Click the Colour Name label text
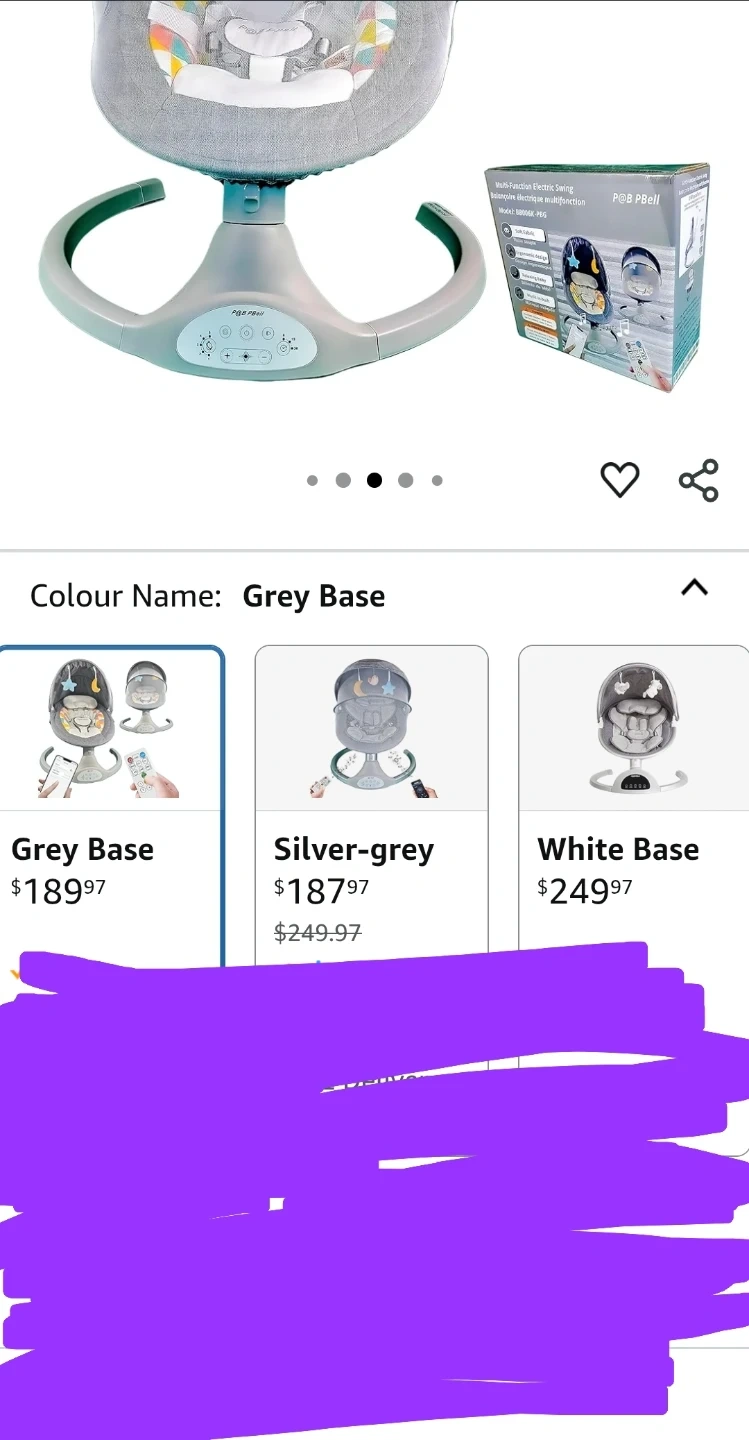Screen dimensions: 749x1440 [125, 596]
